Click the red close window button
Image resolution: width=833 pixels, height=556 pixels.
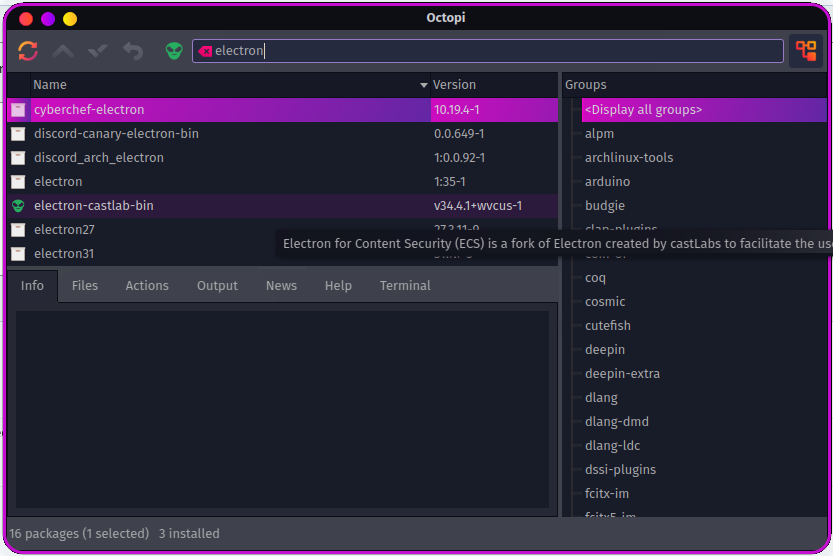tap(26, 19)
